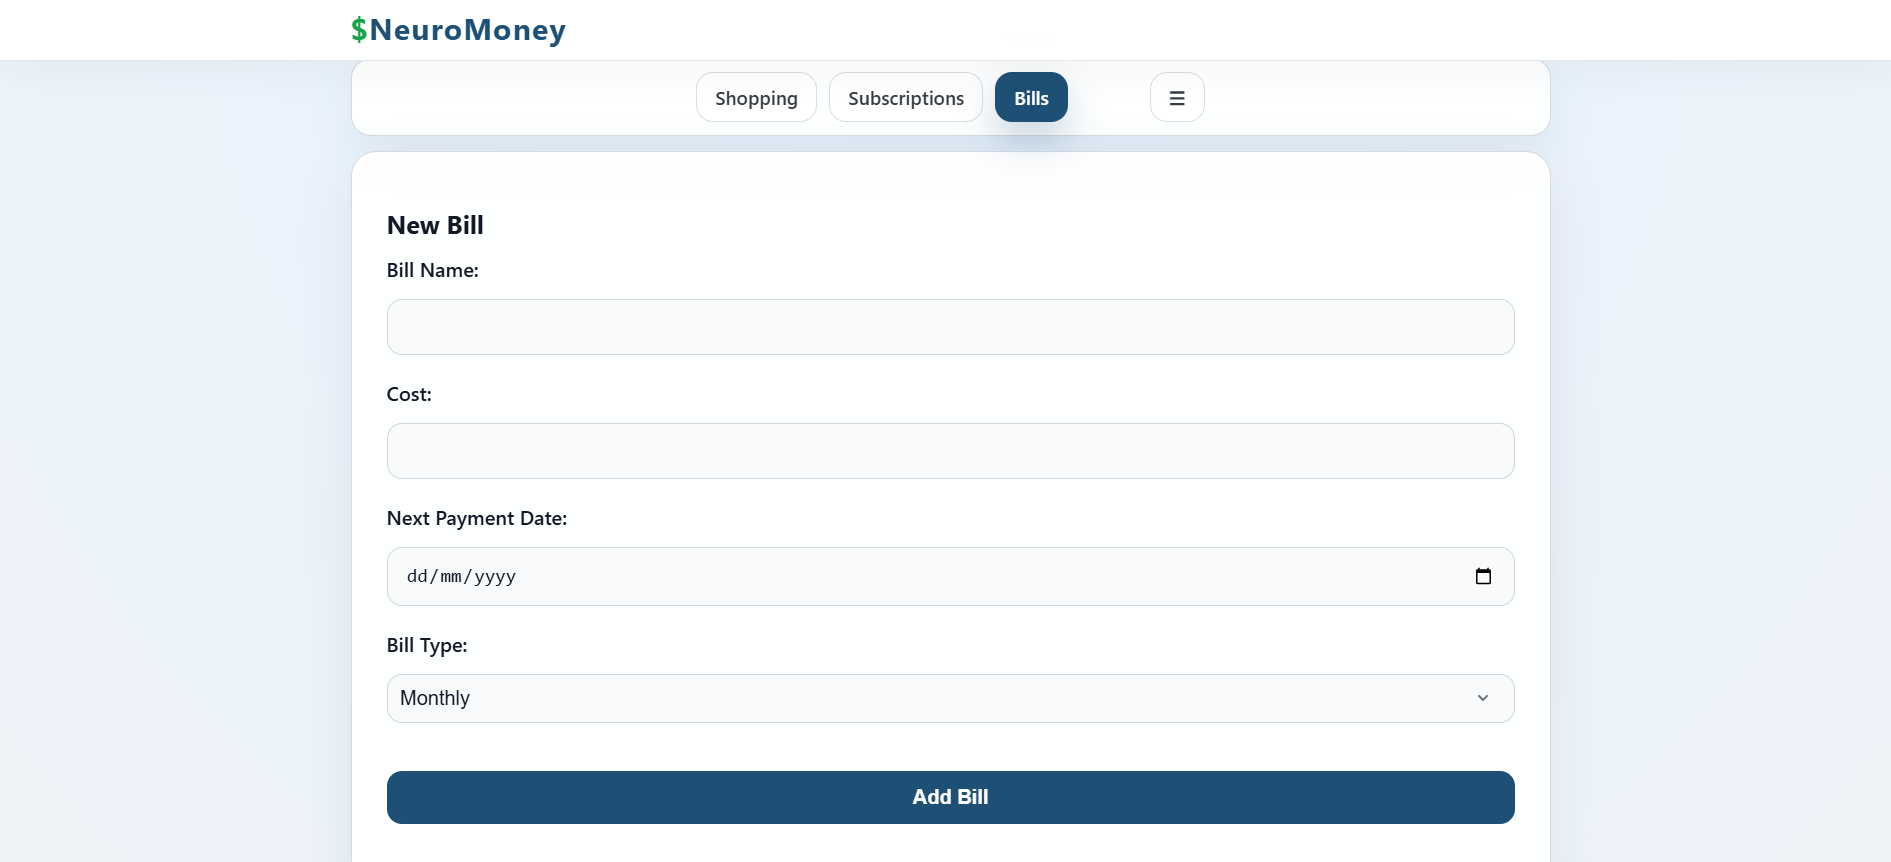
Task: Switch to the Shopping tab
Action: (x=756, y=98)
